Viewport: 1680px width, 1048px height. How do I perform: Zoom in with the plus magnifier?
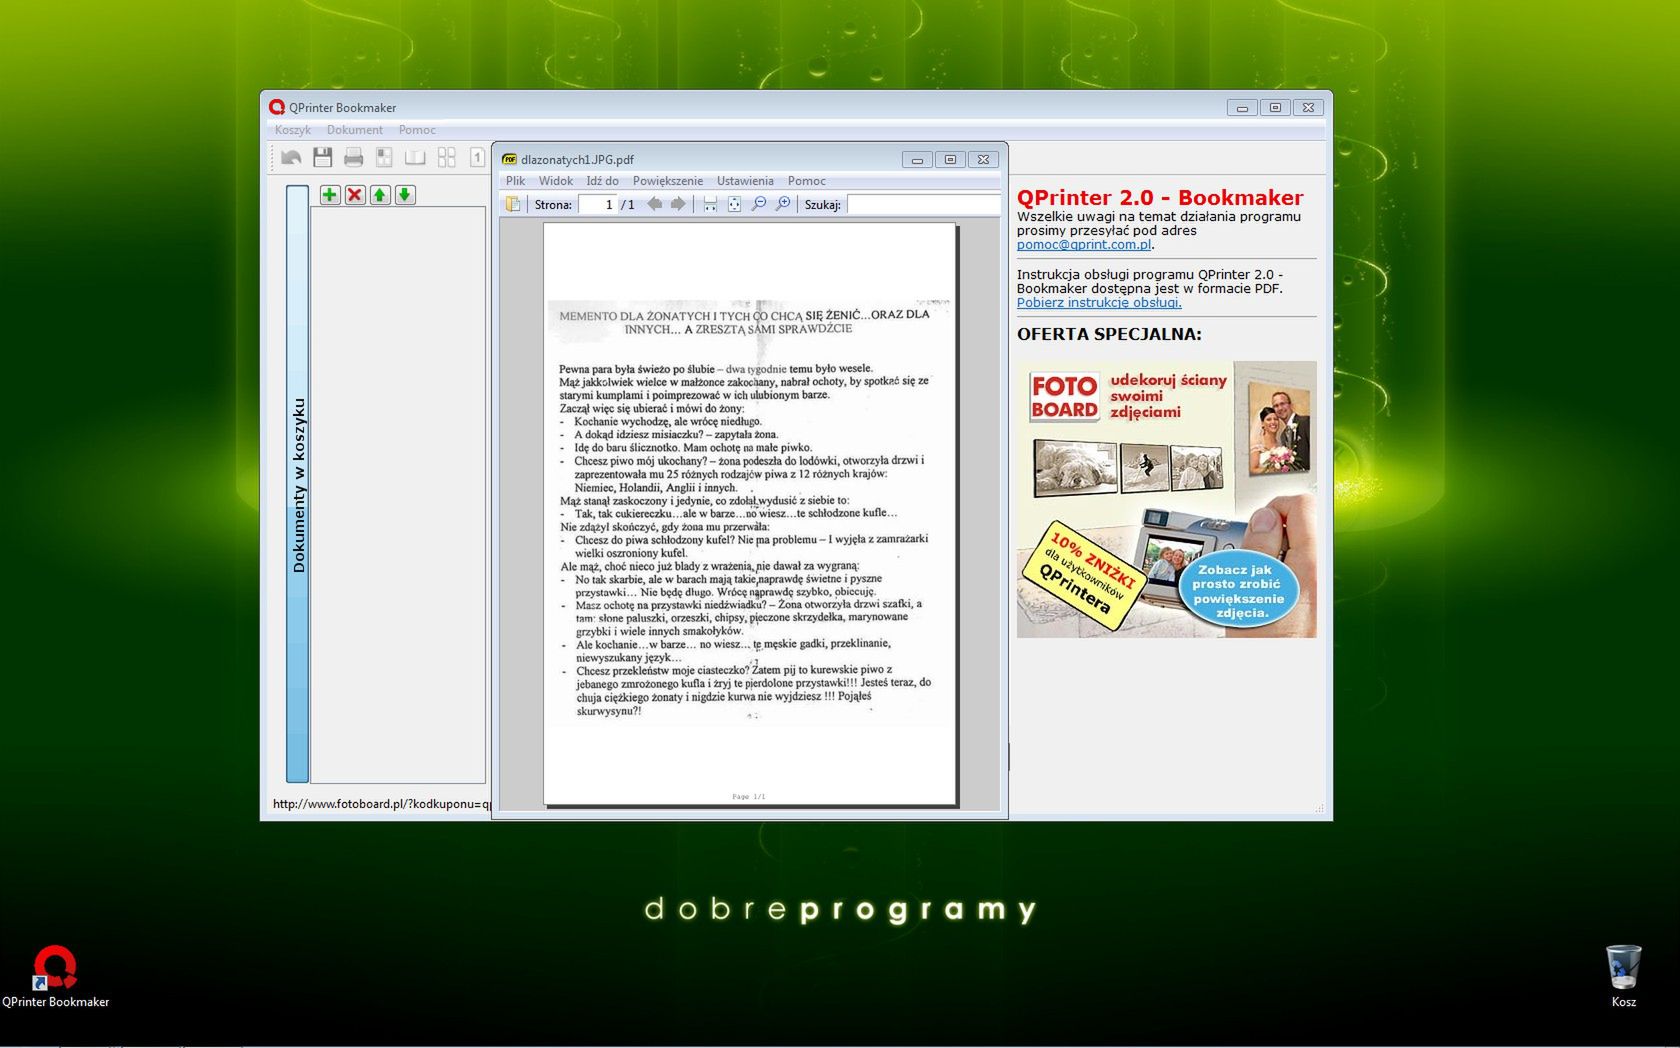[x=783, y=204]
